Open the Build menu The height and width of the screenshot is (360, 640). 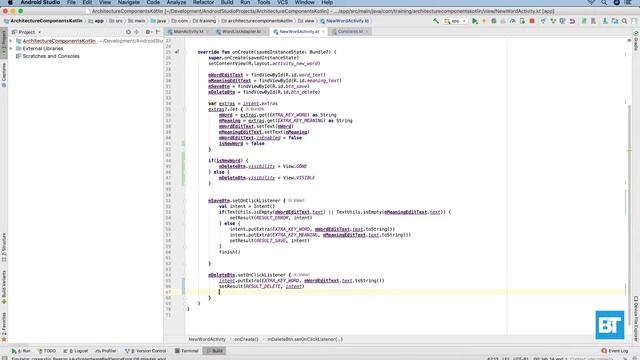[x=227, y=2]
